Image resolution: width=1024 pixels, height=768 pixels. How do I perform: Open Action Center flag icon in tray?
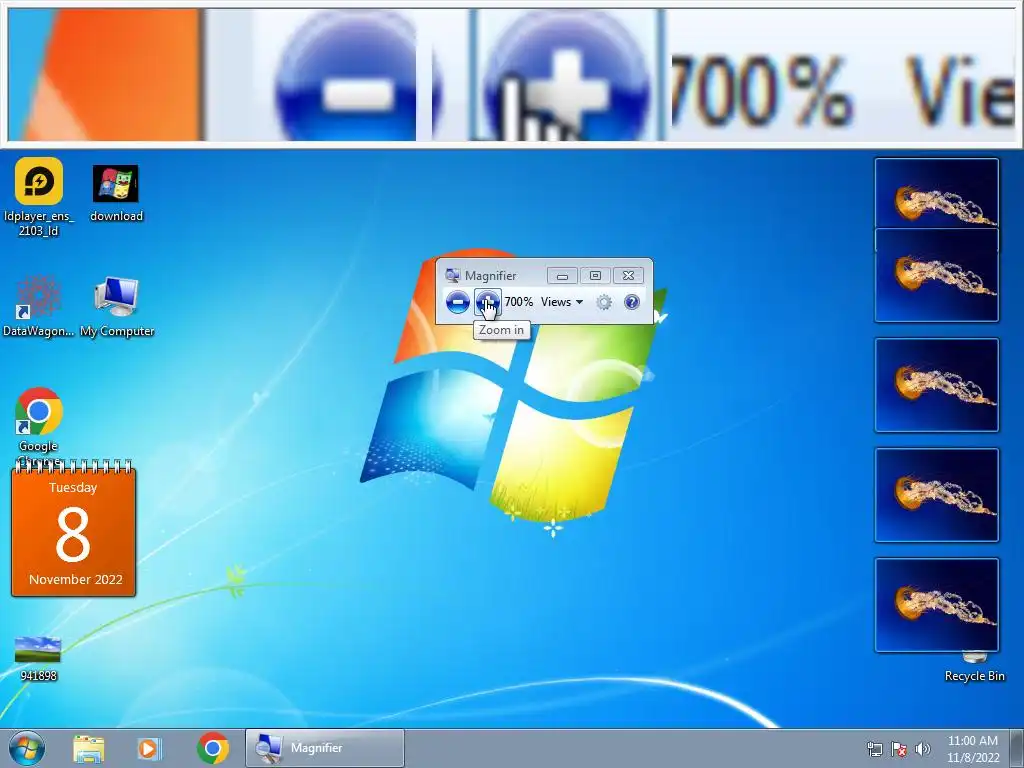(899, 749)
